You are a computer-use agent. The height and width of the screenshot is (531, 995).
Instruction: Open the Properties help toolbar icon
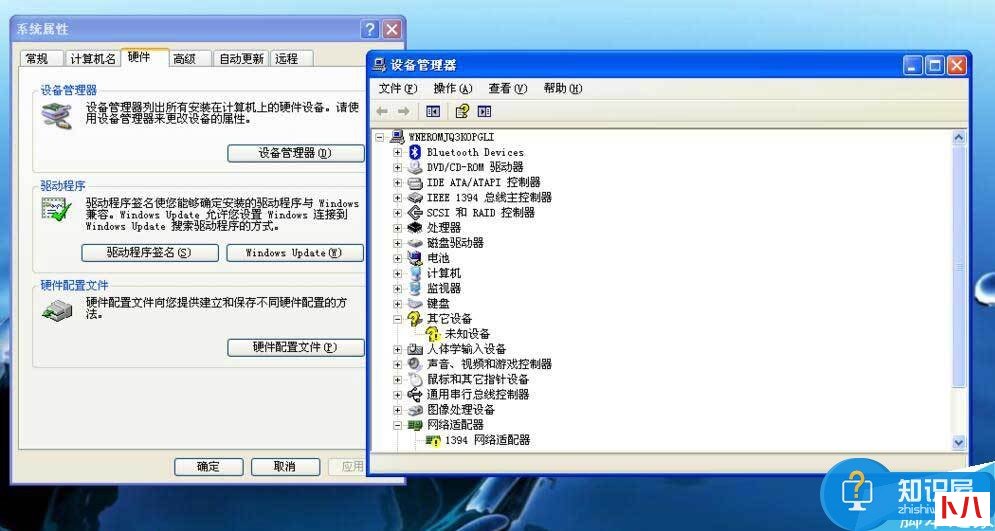pos(462,112)
